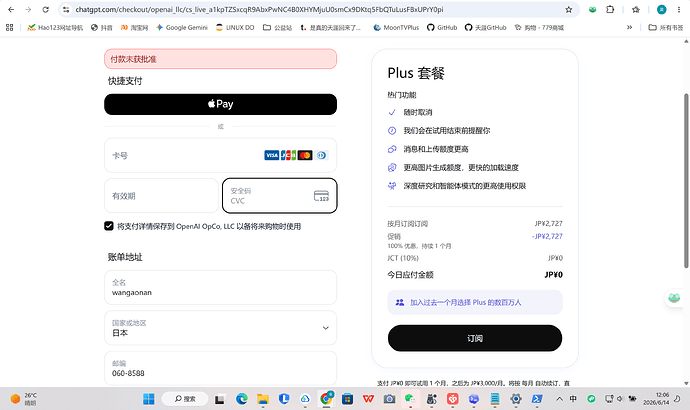Click the floating frog widget at right edge
This screenshot has width=690, height=410.
coord(674,298)
